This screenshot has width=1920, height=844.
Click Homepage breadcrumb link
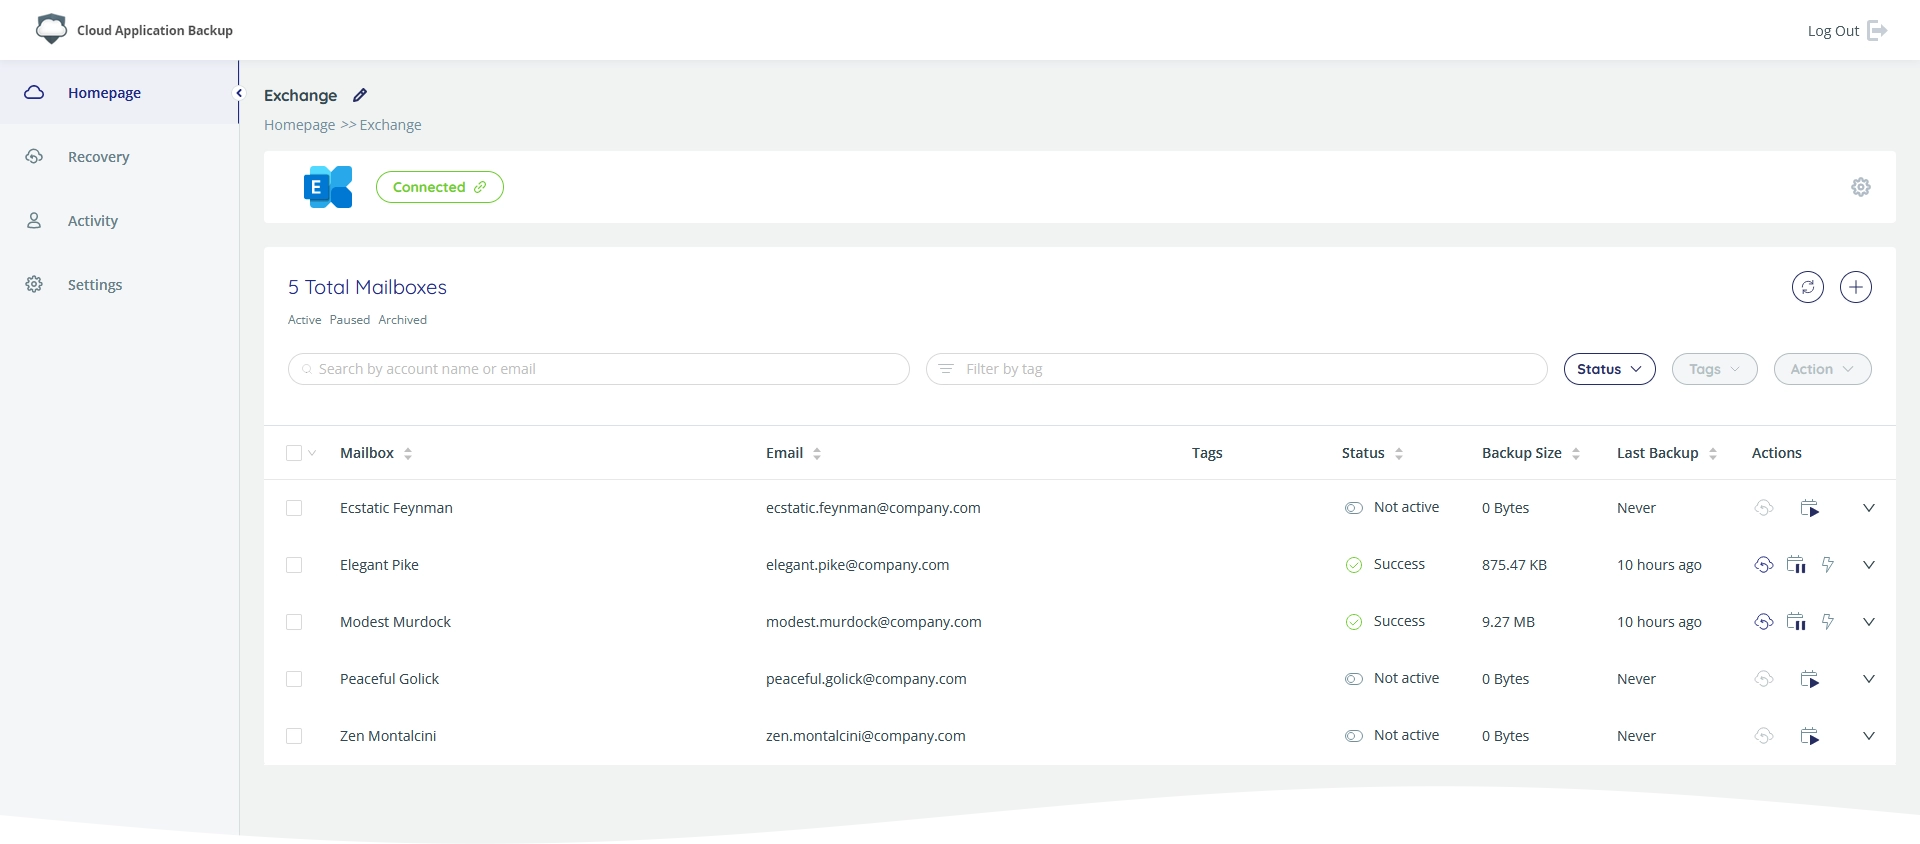point(300,125)
